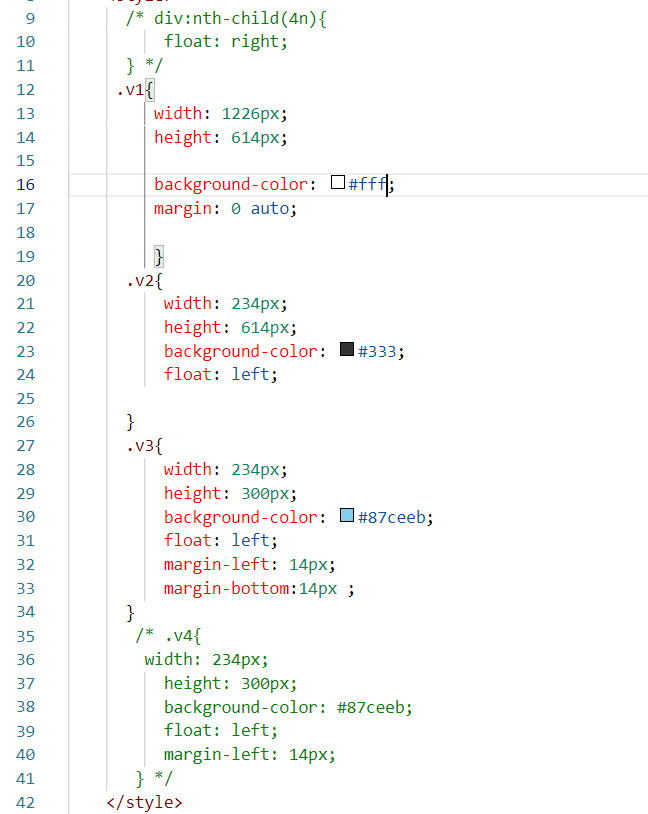Click closing brace on line 26

point(130,422)
